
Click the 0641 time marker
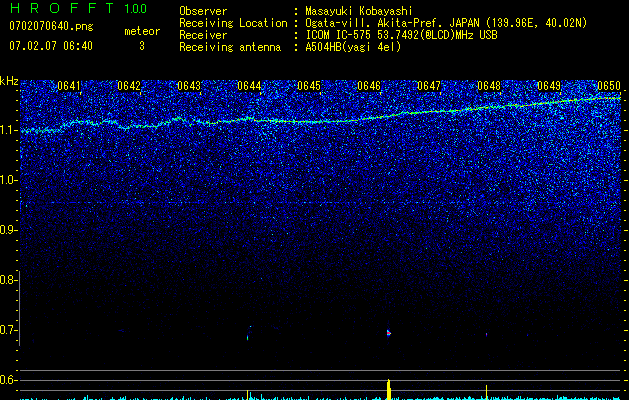point(69,86)
